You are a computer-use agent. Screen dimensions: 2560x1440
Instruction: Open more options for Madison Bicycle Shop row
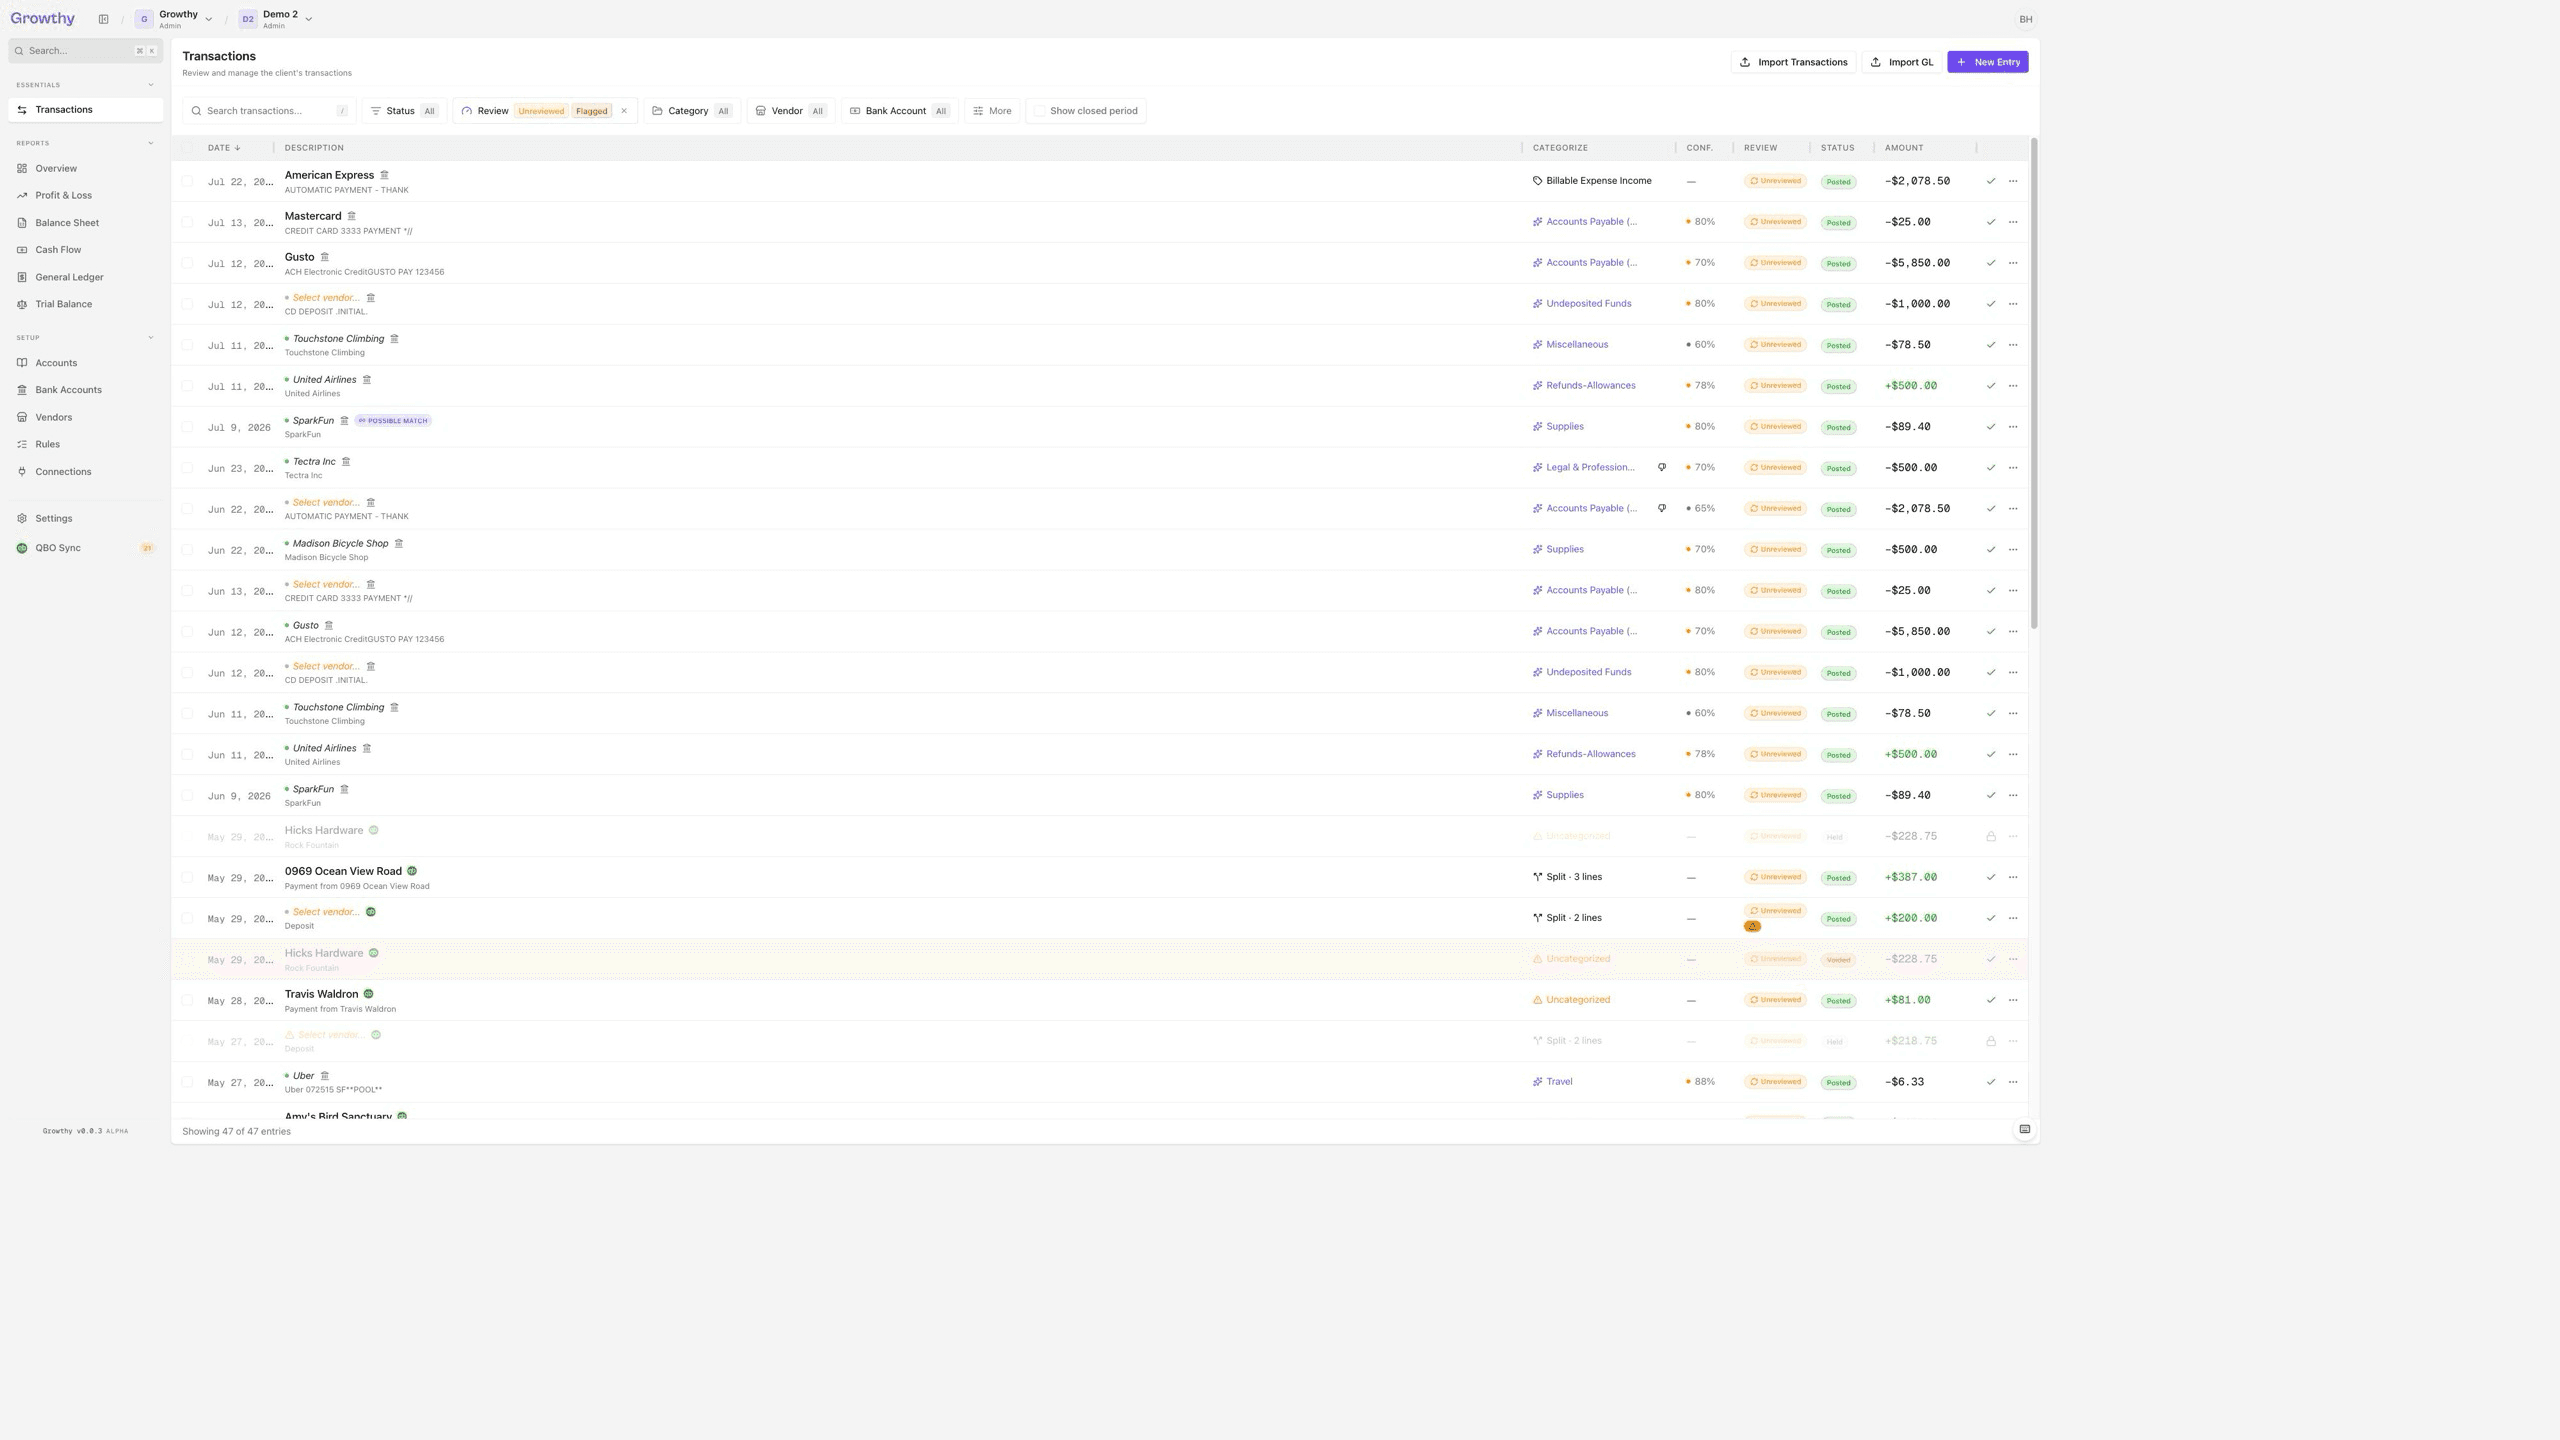[x=2013, y=550]
